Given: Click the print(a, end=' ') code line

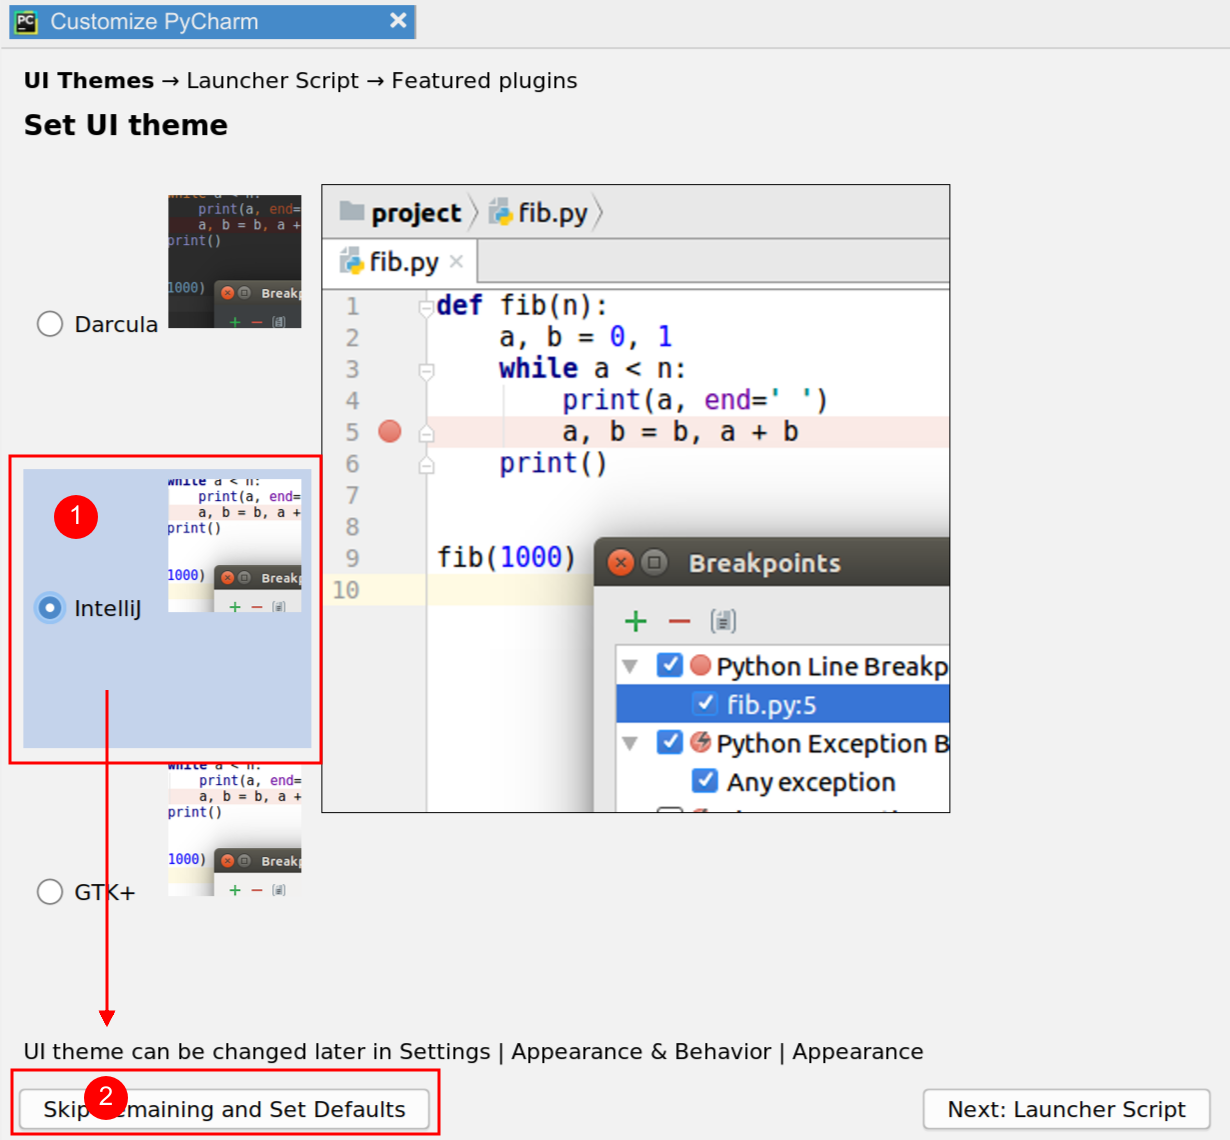Looking at the screenshot, I should 695,400.
